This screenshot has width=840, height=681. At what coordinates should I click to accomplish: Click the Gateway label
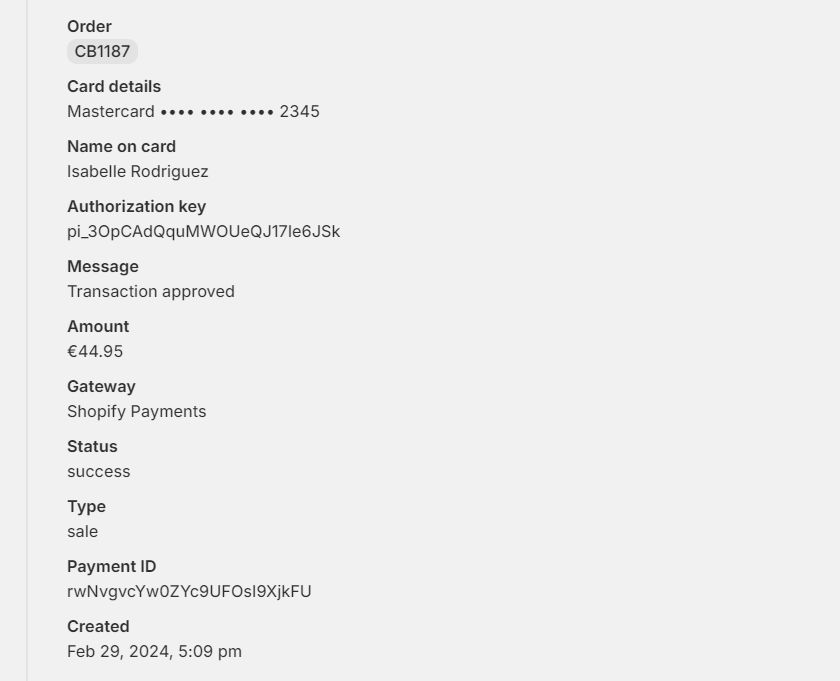(101, 386)
